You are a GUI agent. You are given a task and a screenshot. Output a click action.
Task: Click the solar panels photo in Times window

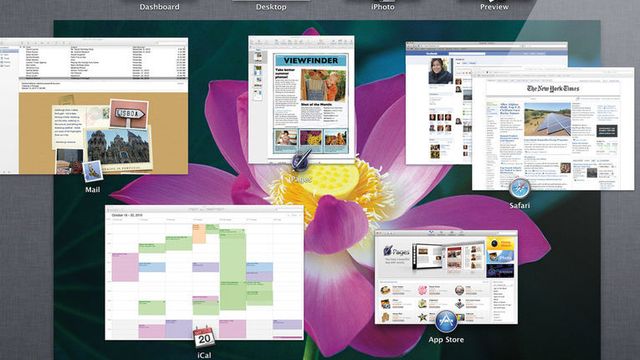pos(547,119)
